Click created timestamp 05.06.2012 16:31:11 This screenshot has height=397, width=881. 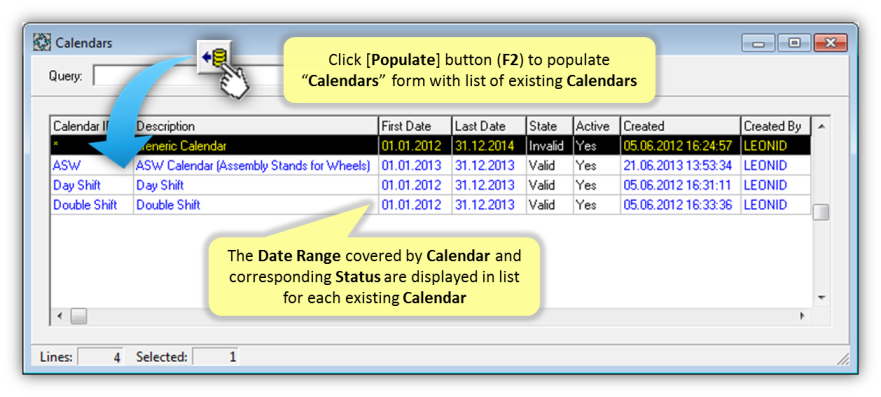click(x=680, y=185)
